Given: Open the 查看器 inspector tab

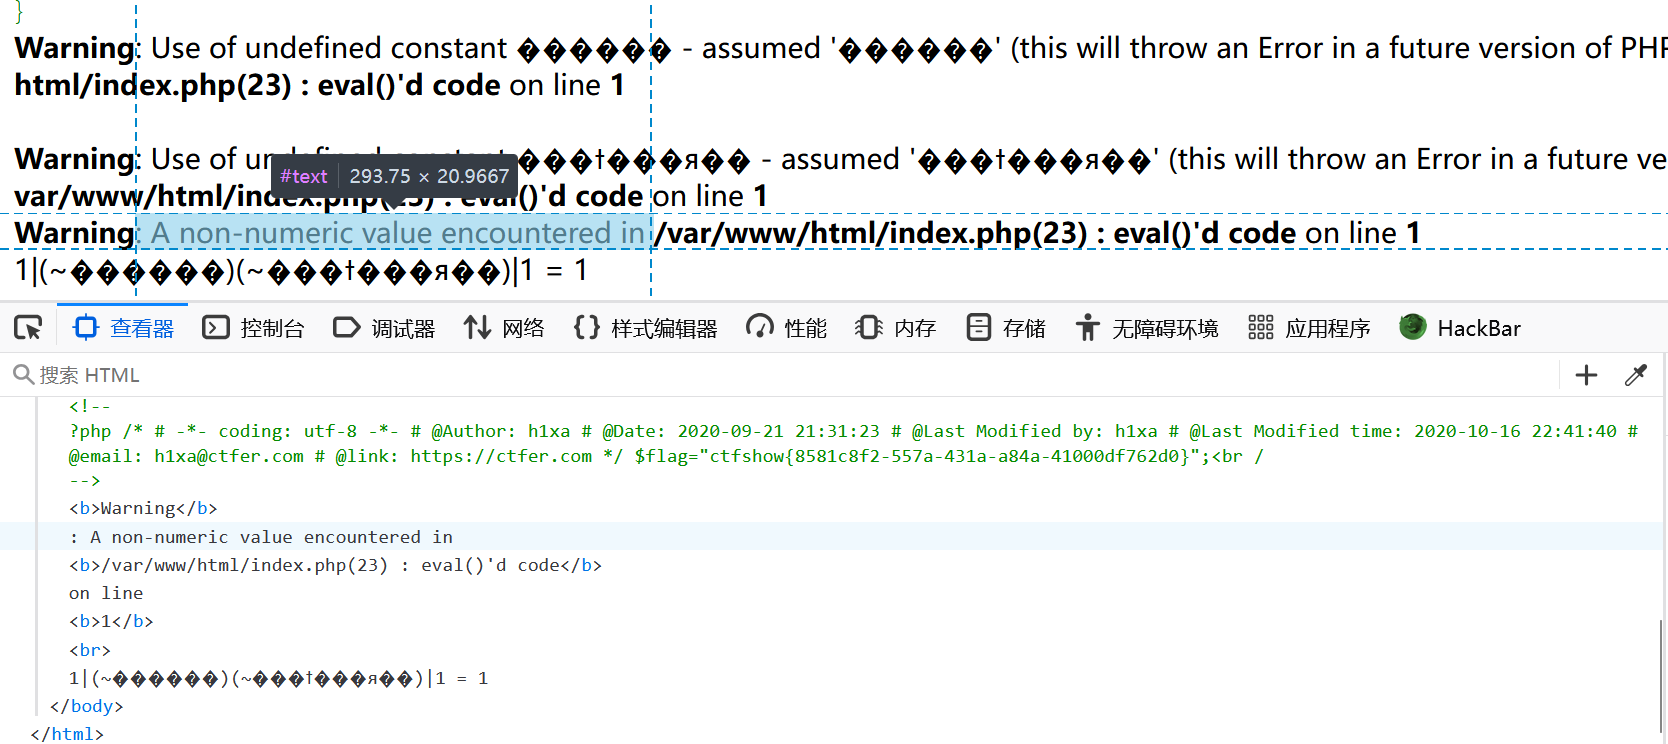Looking at the screenshot, I should 123,328.
